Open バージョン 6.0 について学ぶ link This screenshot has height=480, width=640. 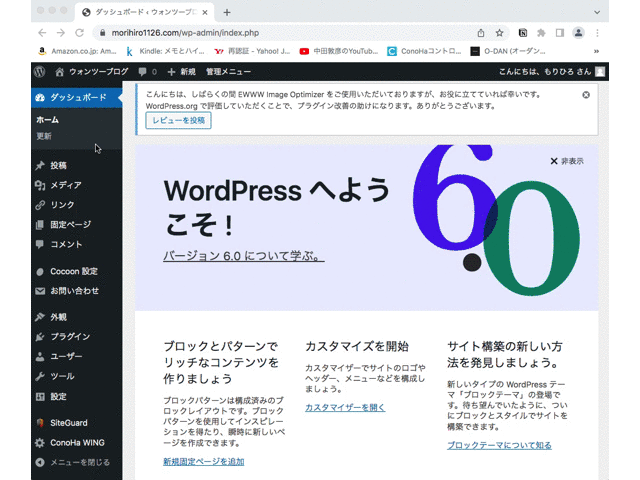(244, 256)
